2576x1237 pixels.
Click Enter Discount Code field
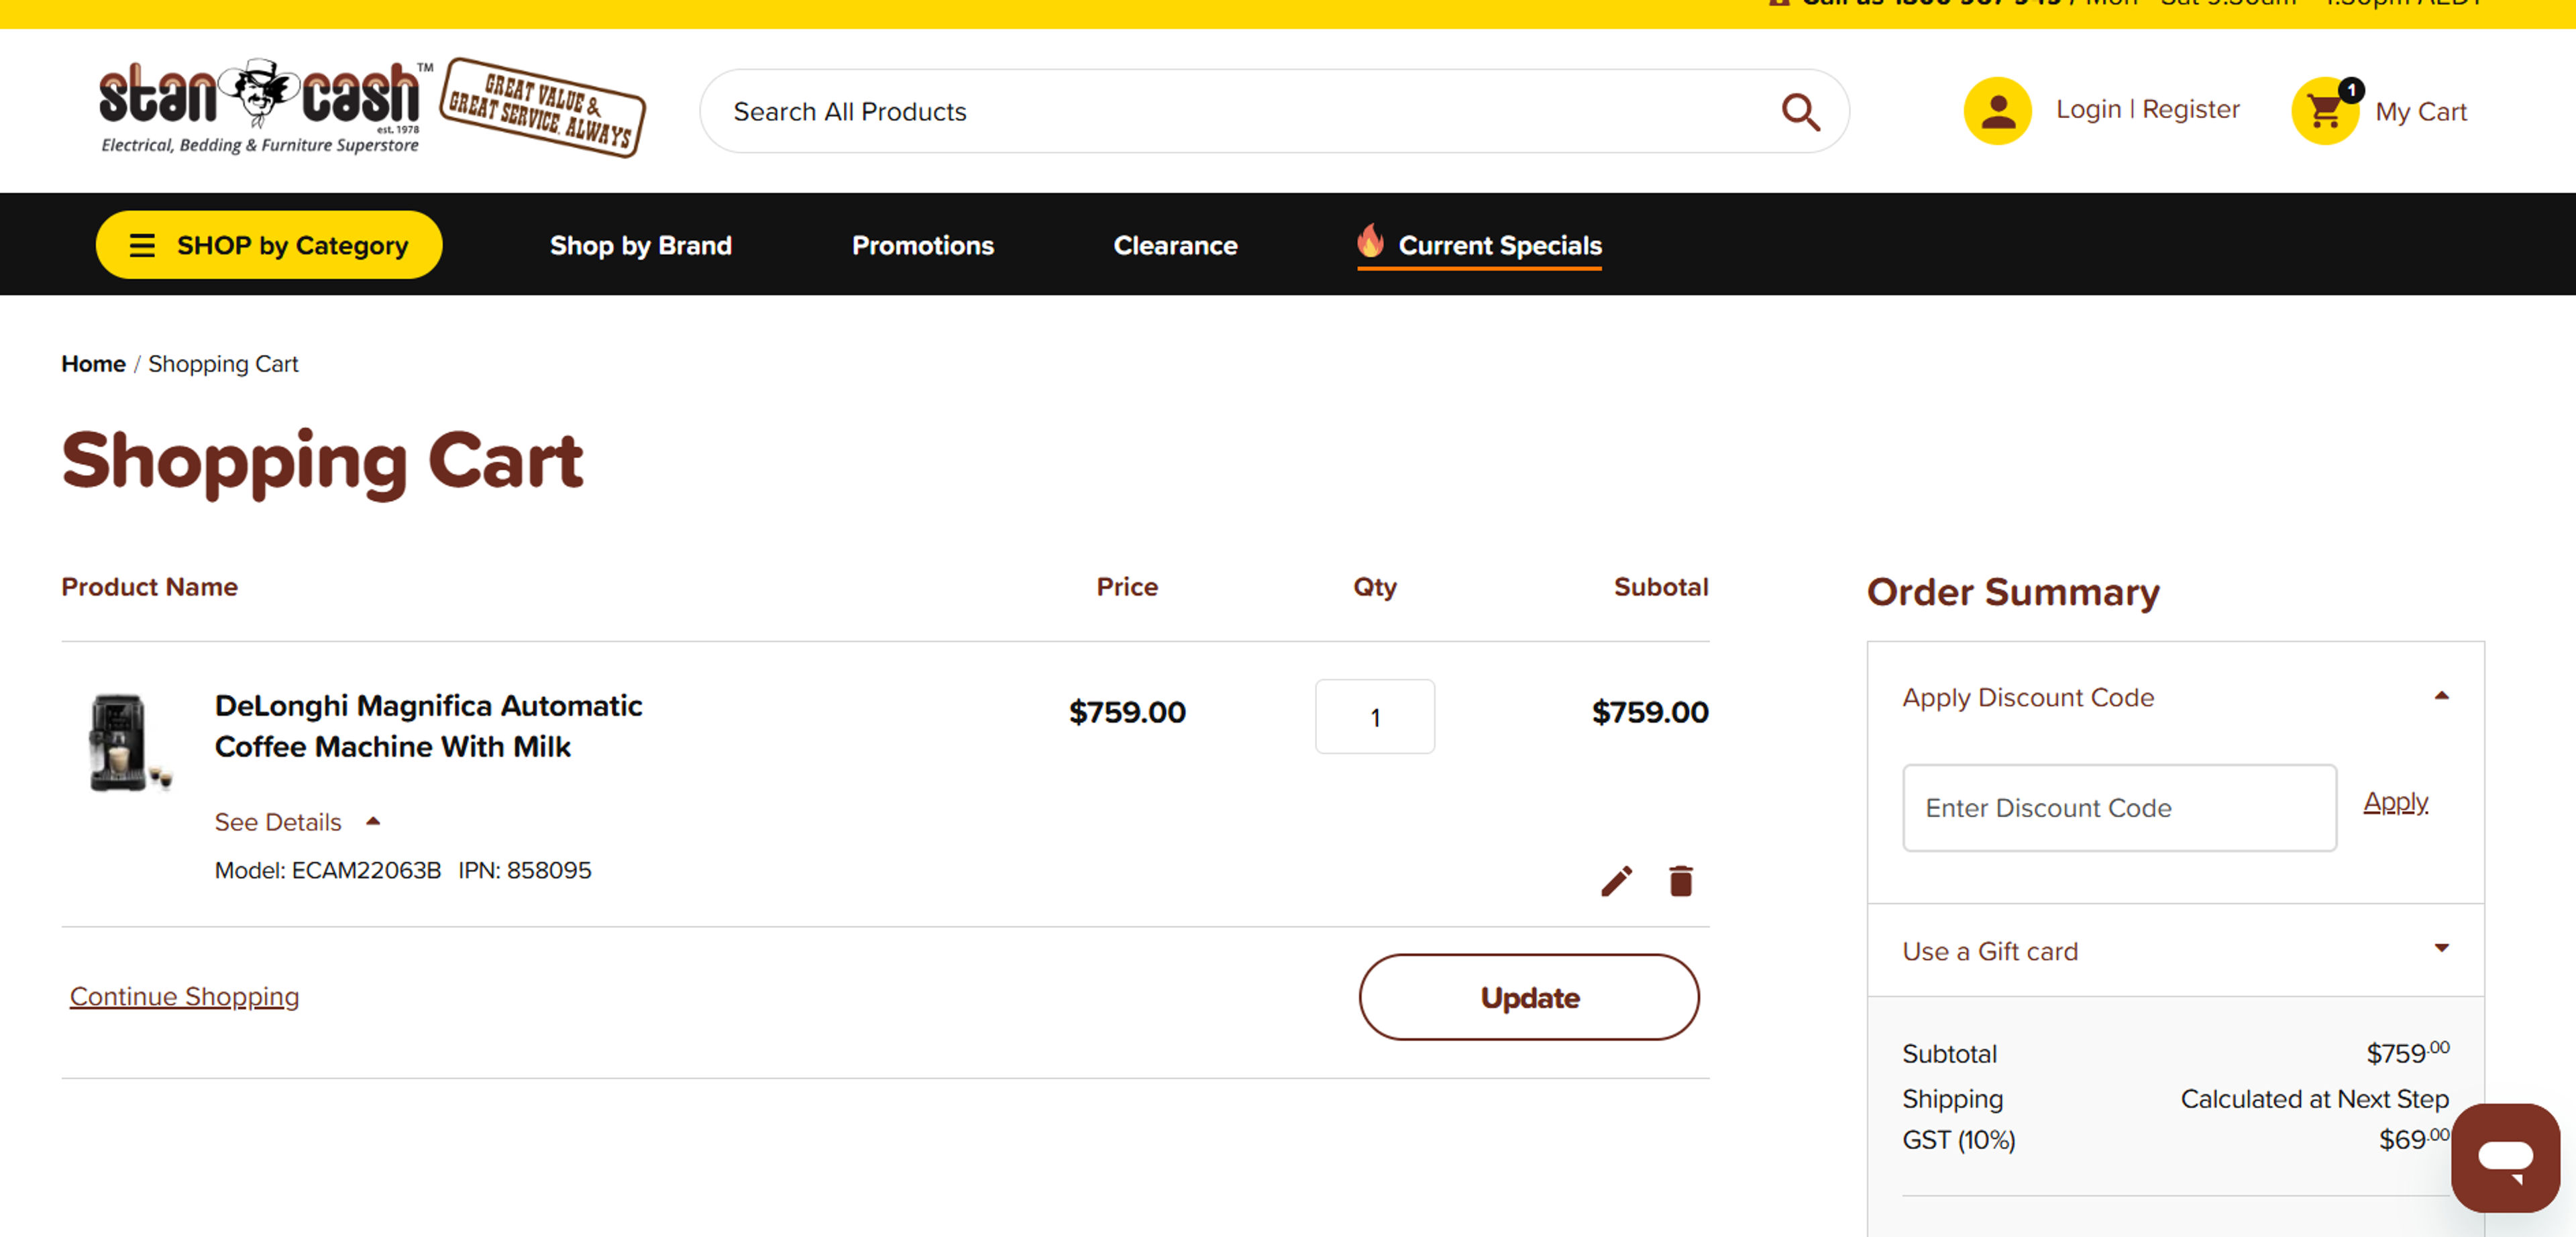(x=2119, y=808)
